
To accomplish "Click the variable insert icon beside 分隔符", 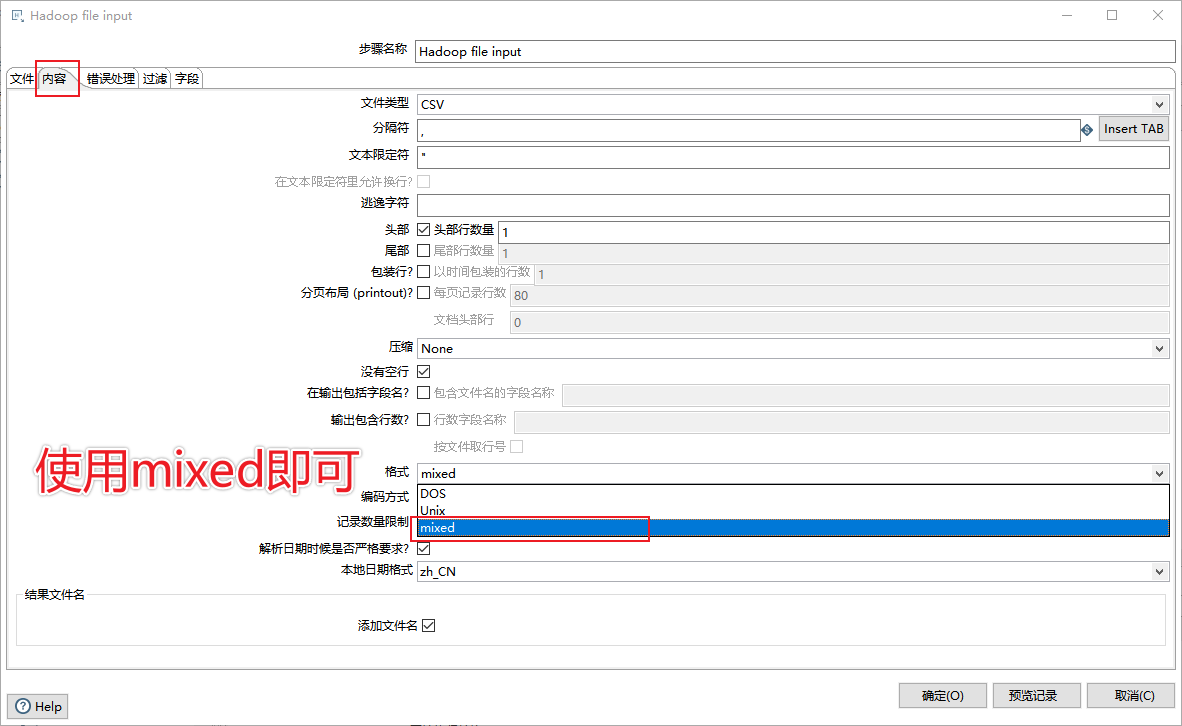I will click(x=1086, y=130).
